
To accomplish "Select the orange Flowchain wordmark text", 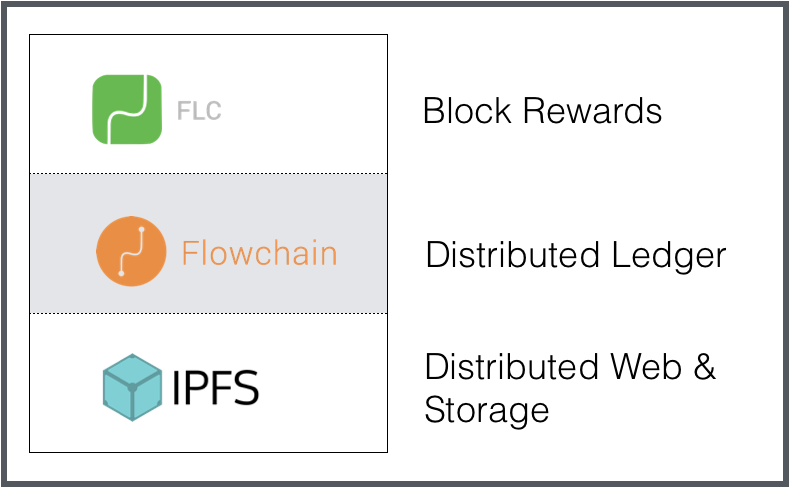I will pos(259,252).
